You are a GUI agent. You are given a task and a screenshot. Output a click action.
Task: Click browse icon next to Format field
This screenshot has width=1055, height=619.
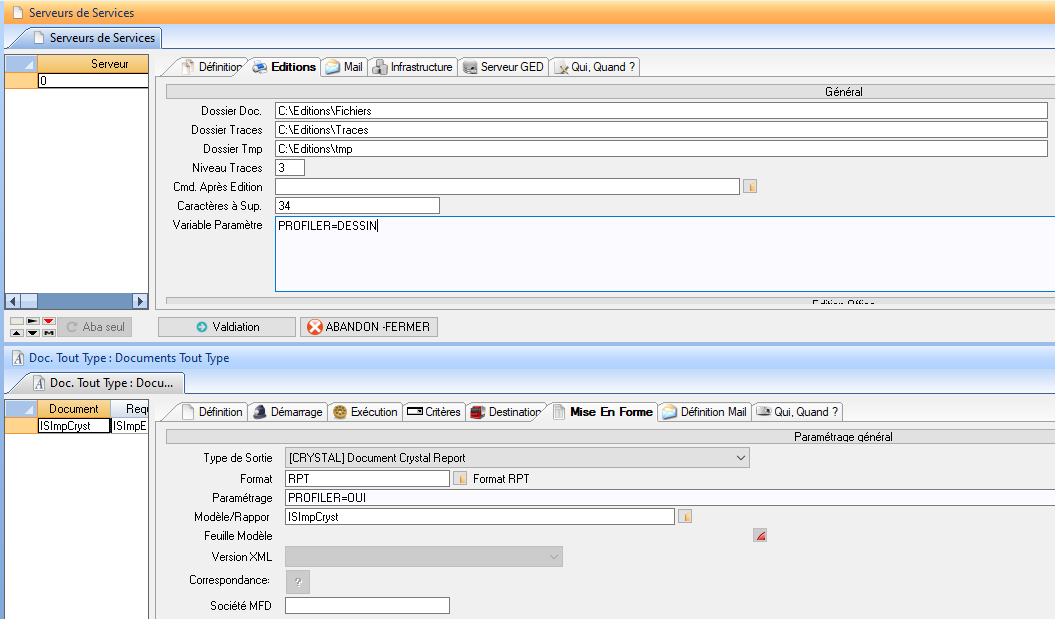[x=460, y=479]
